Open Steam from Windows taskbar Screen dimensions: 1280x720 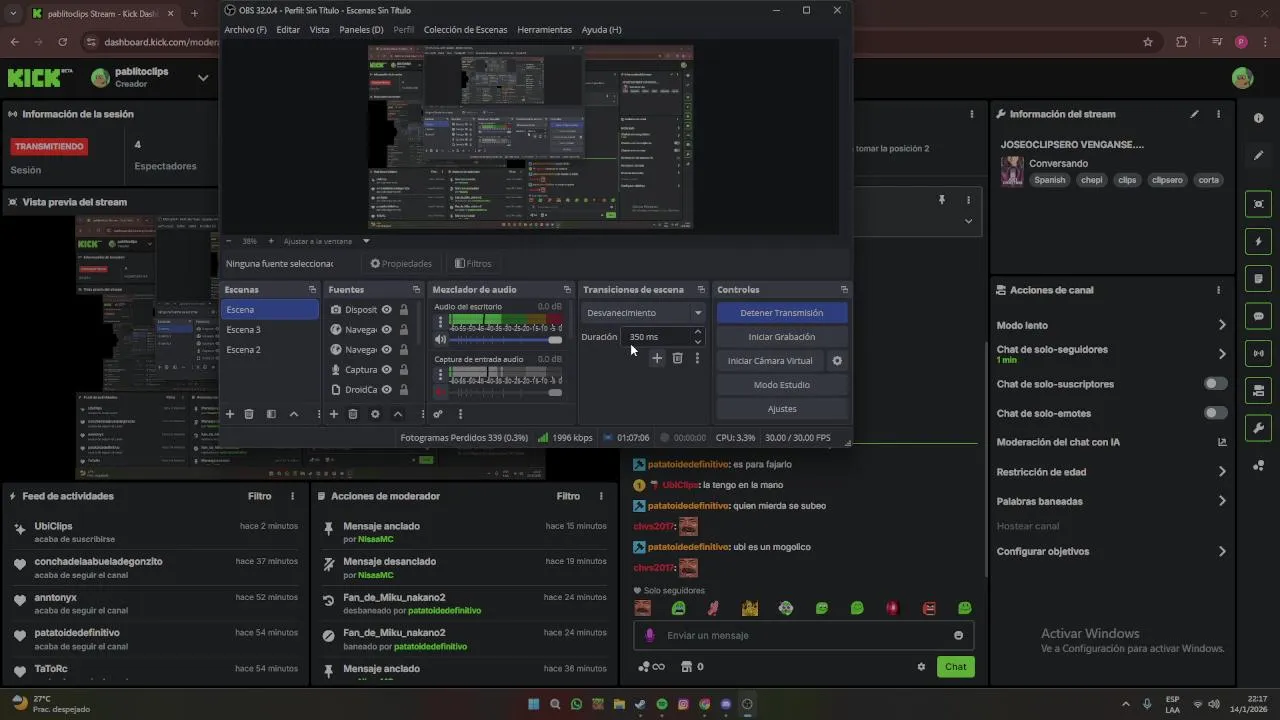(641, 704)
